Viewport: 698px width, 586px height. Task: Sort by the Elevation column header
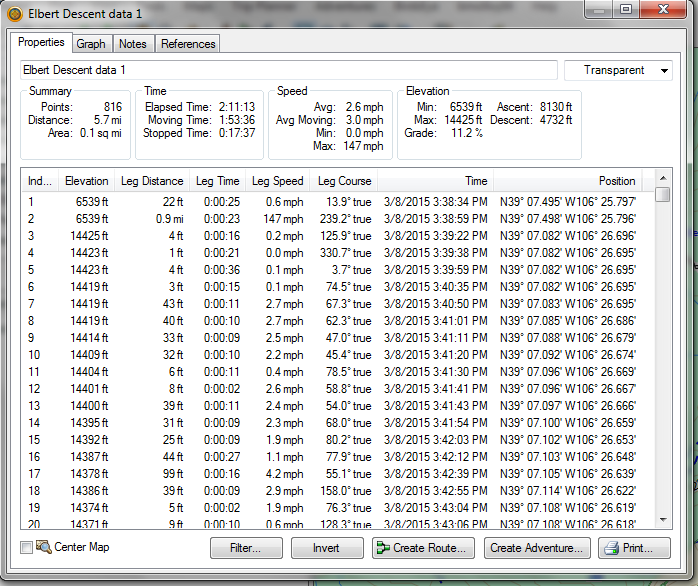(x=86, y=181)
